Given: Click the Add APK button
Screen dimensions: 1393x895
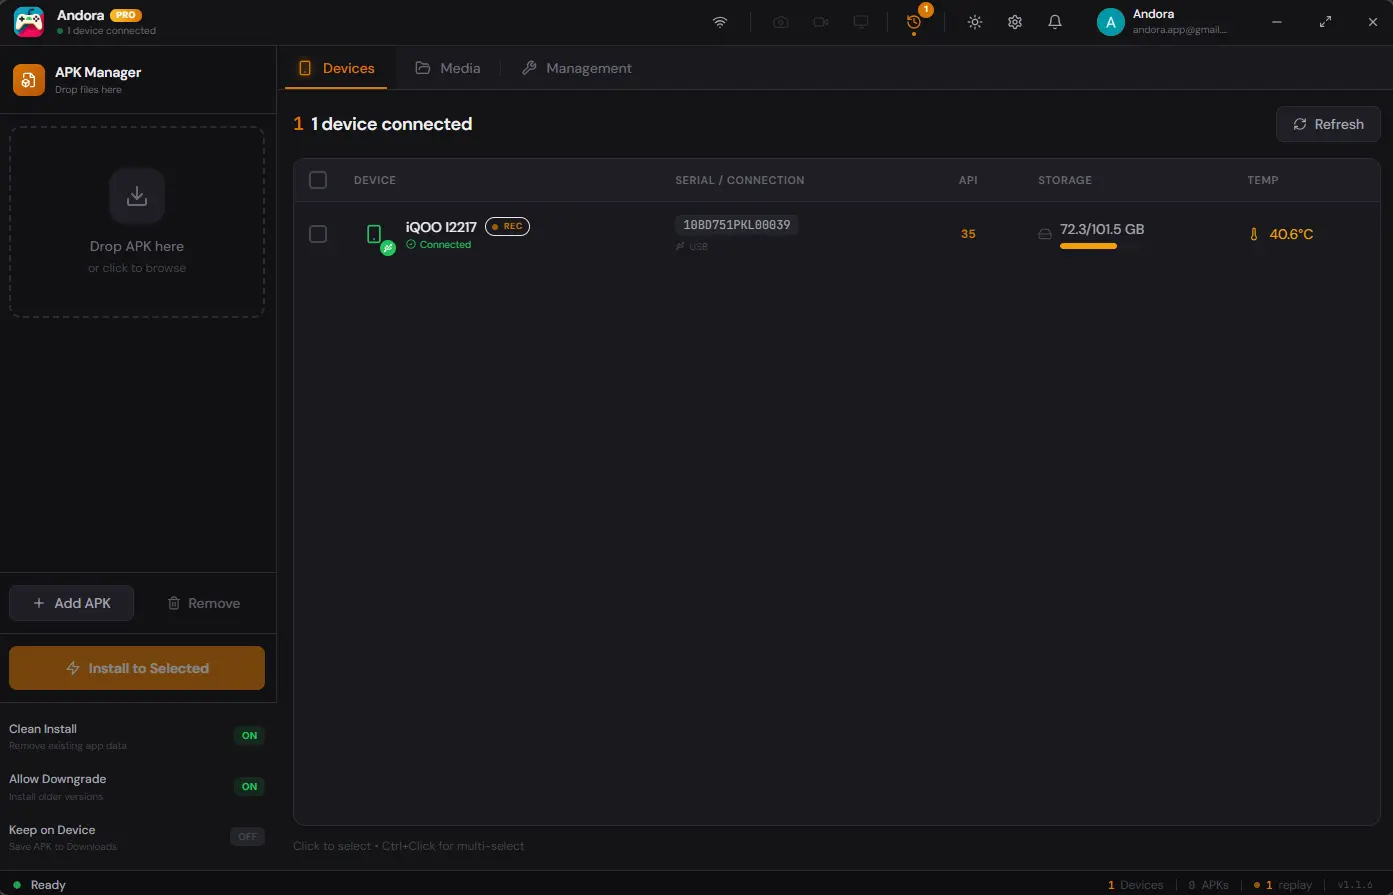Looking at the screenshot, I should pos(71,603).
